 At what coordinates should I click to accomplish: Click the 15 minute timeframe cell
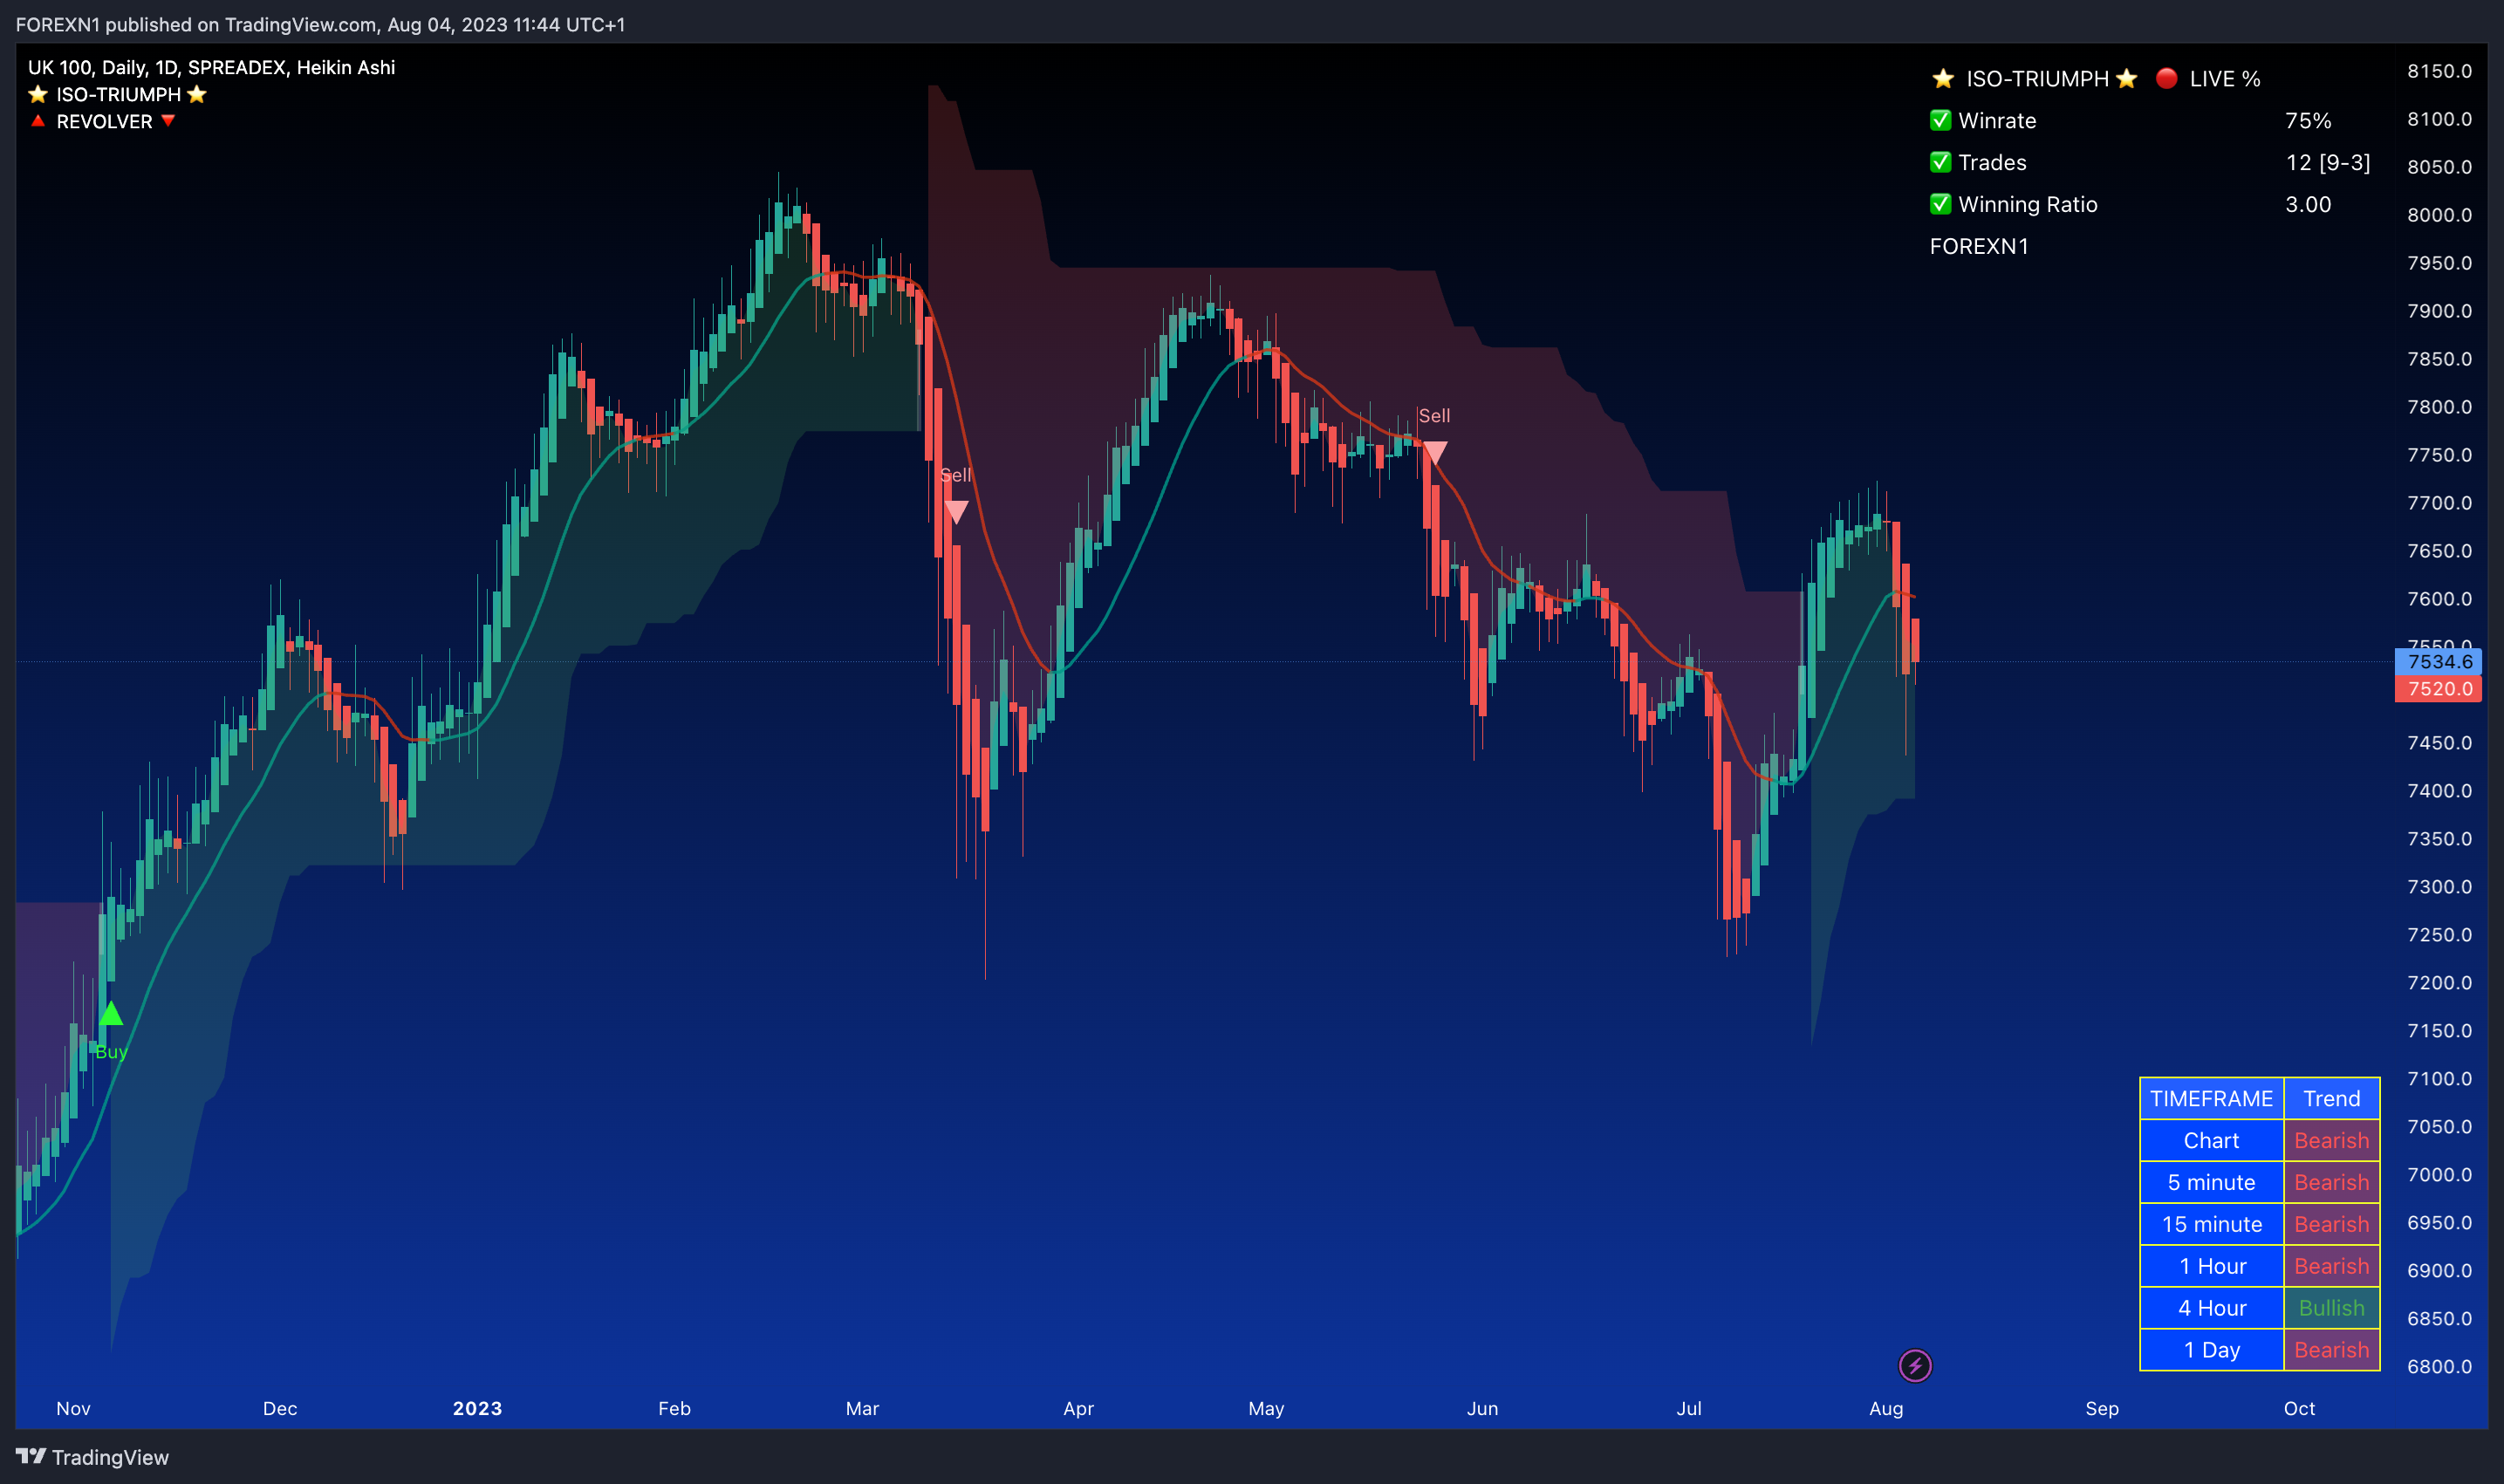(2211, 1224)
